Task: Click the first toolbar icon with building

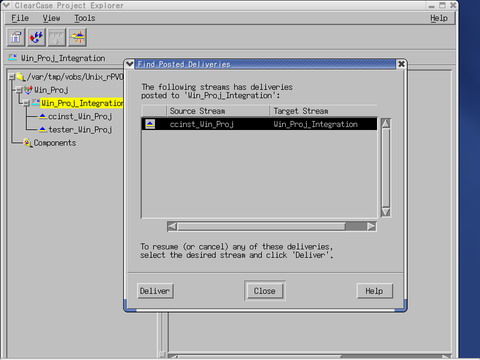Action: [16, 37]
